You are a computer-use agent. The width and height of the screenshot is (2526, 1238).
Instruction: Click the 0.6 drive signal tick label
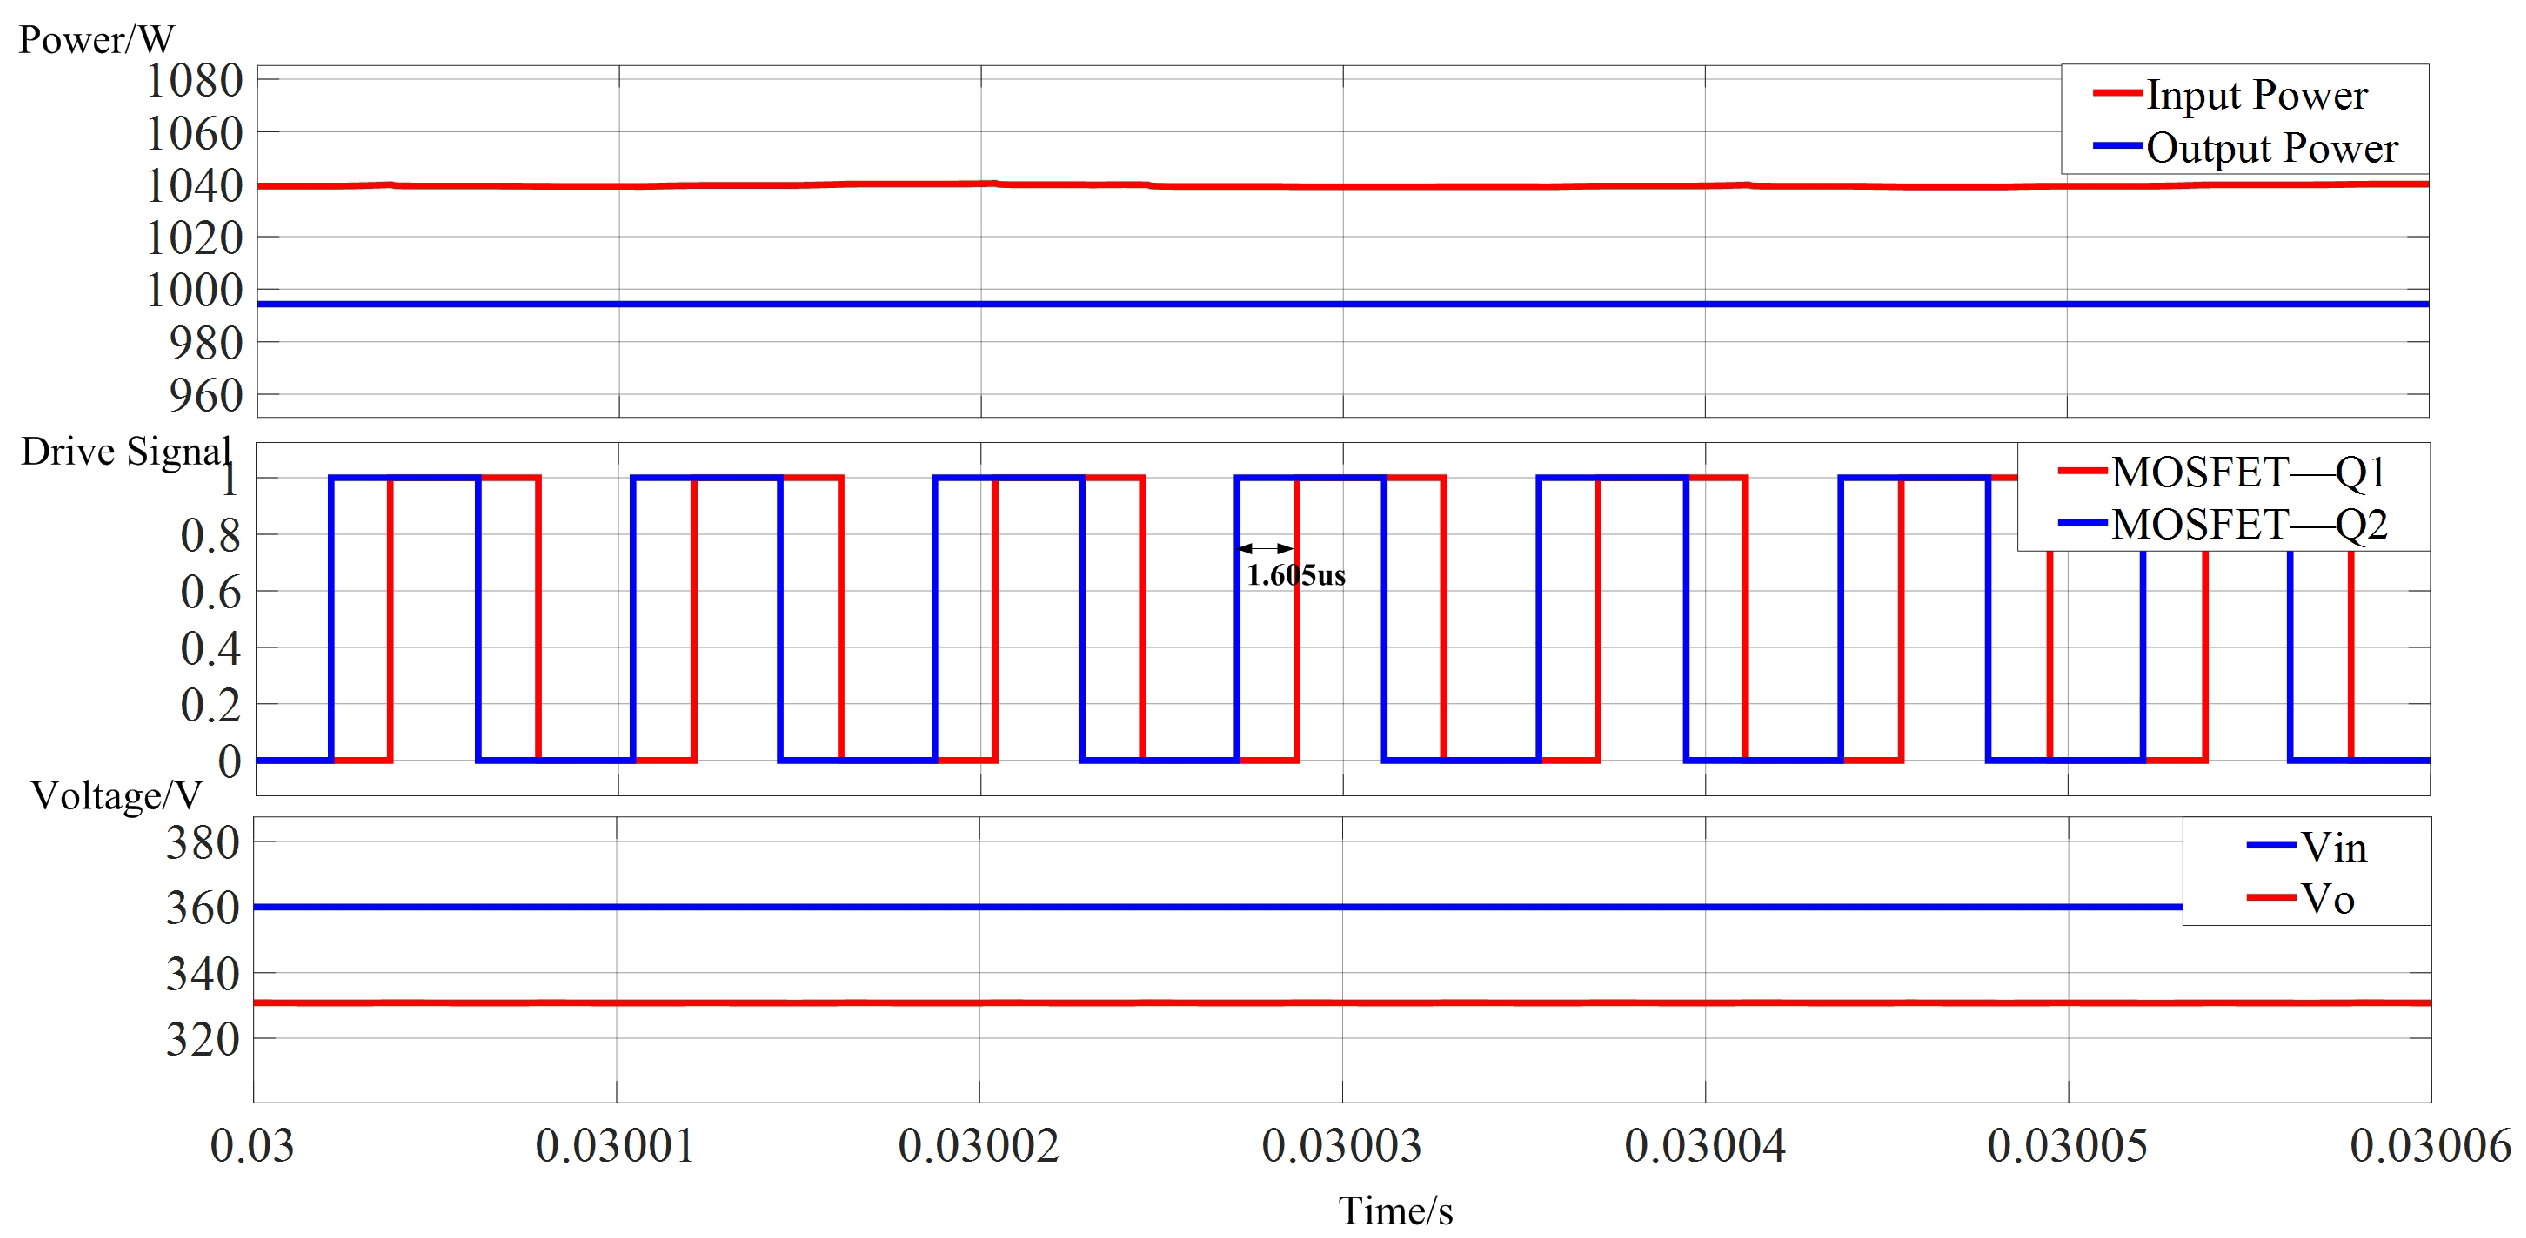point(210,592)
